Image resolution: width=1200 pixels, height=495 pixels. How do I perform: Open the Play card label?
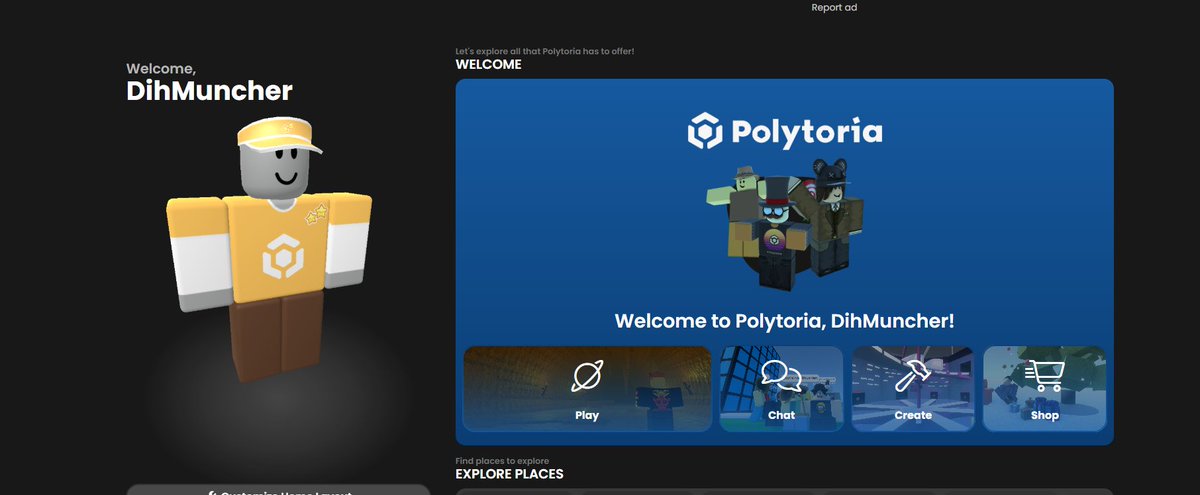587,415
